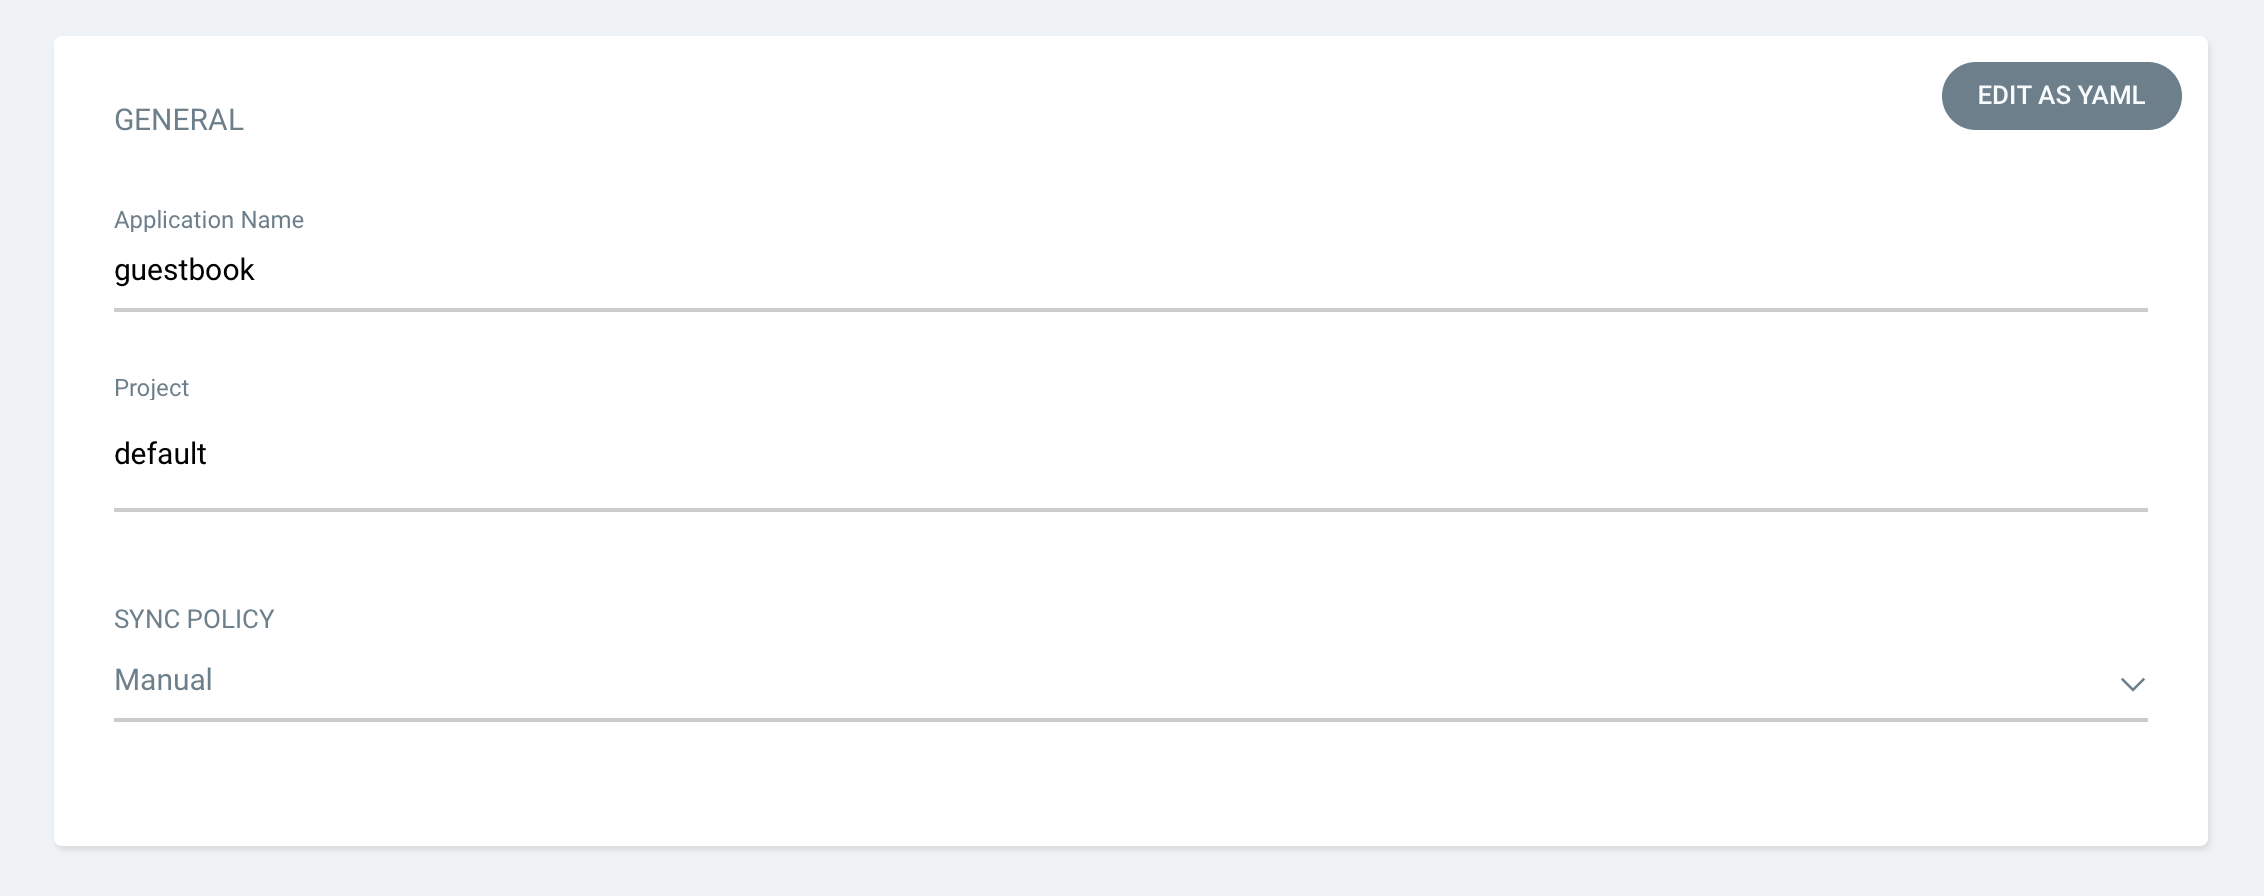Click empty space beside the GENERAL heading
The width and height of the screenshot is (2264, 896).
click(1000, 120)
